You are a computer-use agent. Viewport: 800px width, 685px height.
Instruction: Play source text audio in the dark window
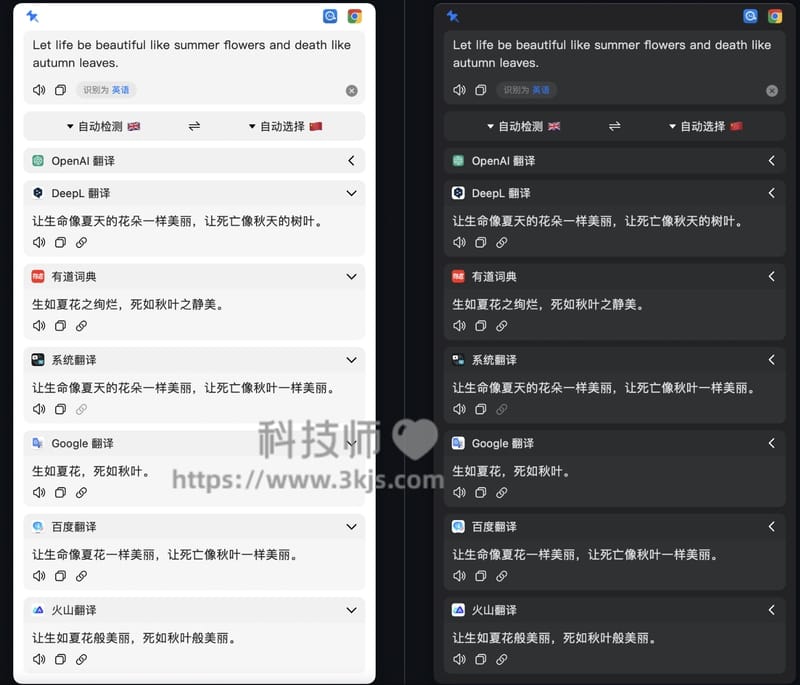coord(459,90)
